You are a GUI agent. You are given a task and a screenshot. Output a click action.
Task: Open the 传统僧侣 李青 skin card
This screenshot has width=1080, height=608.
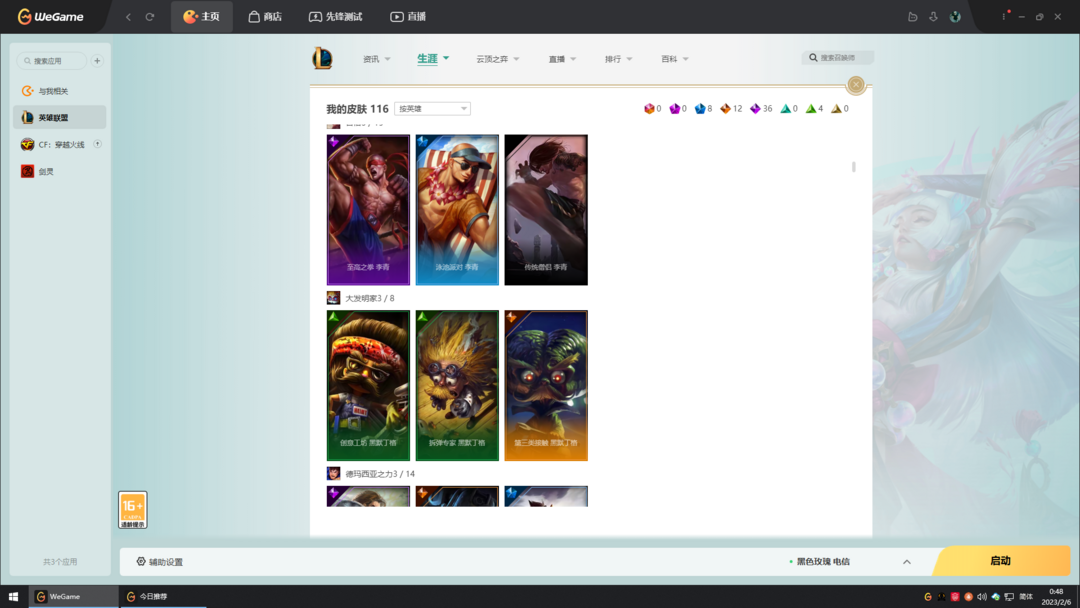[x=546, y=210]
